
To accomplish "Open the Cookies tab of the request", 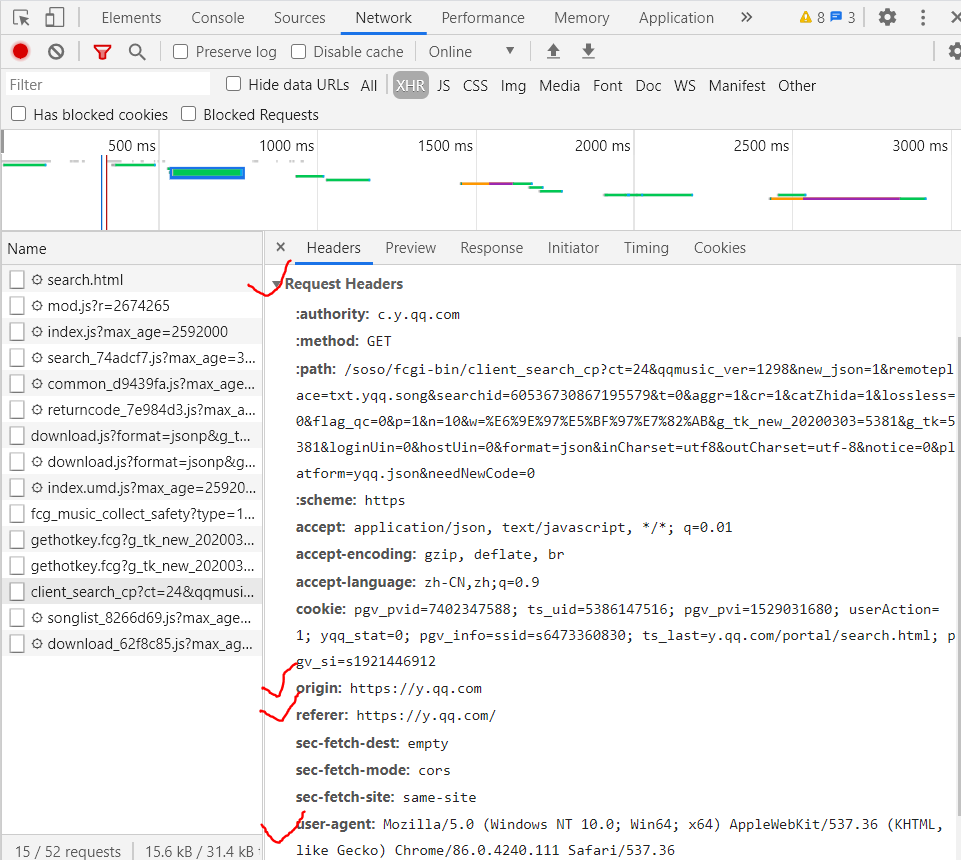I will [720, 248].
